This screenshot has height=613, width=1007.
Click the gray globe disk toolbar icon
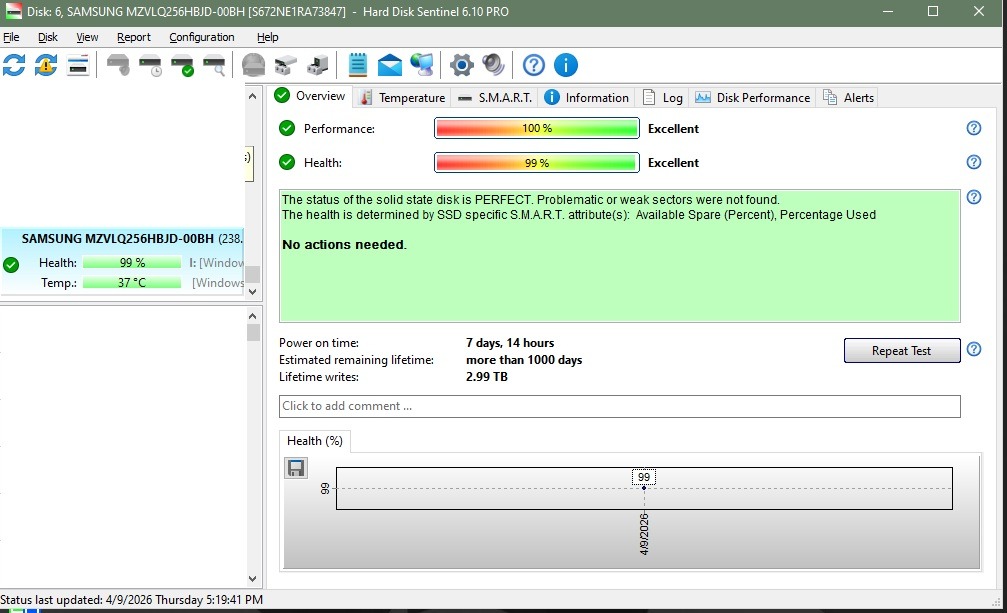point(253,65)
